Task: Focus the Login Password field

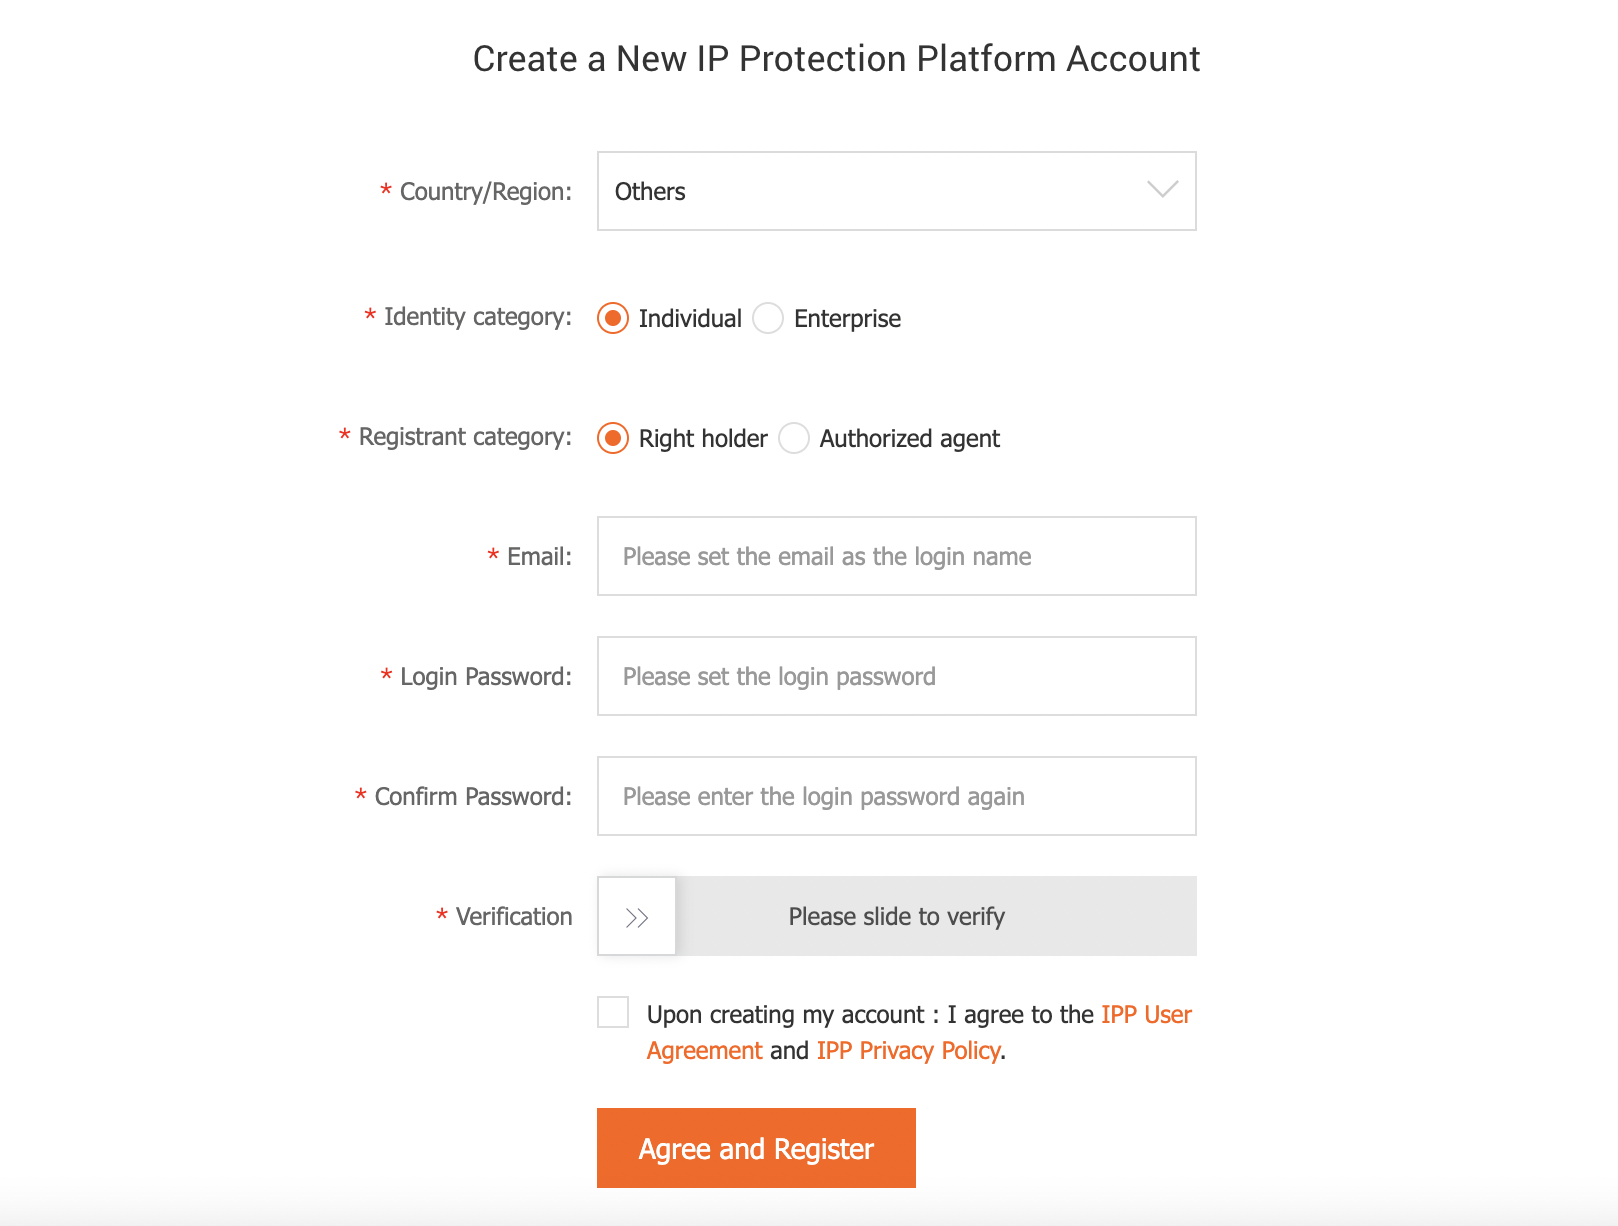Action: tap(895, 677)
